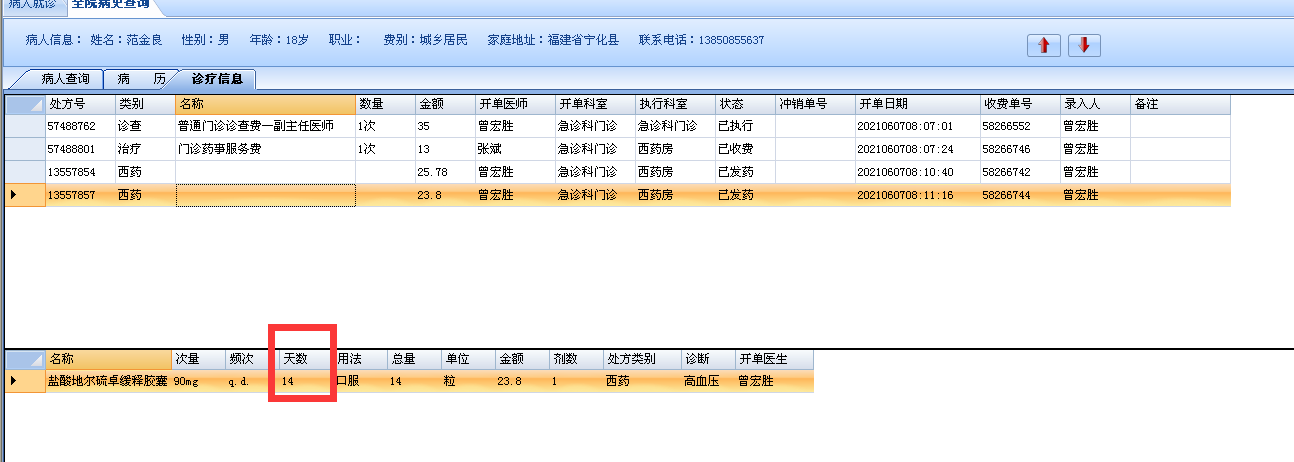Image resolution: width=1294 pixels, height=462 pixels.
Task: Select prescription row 13557857
Action: coord(618,195)
